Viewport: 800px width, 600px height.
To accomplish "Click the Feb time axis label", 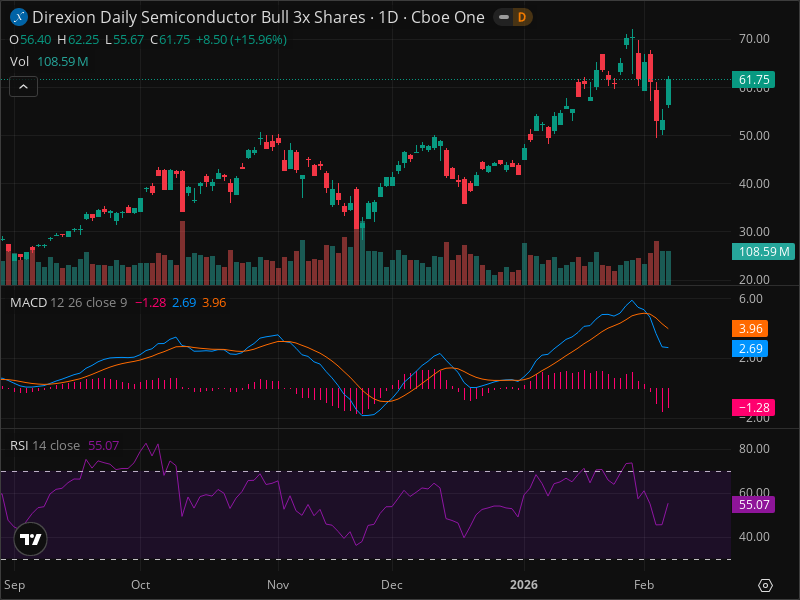I will 644,585.
